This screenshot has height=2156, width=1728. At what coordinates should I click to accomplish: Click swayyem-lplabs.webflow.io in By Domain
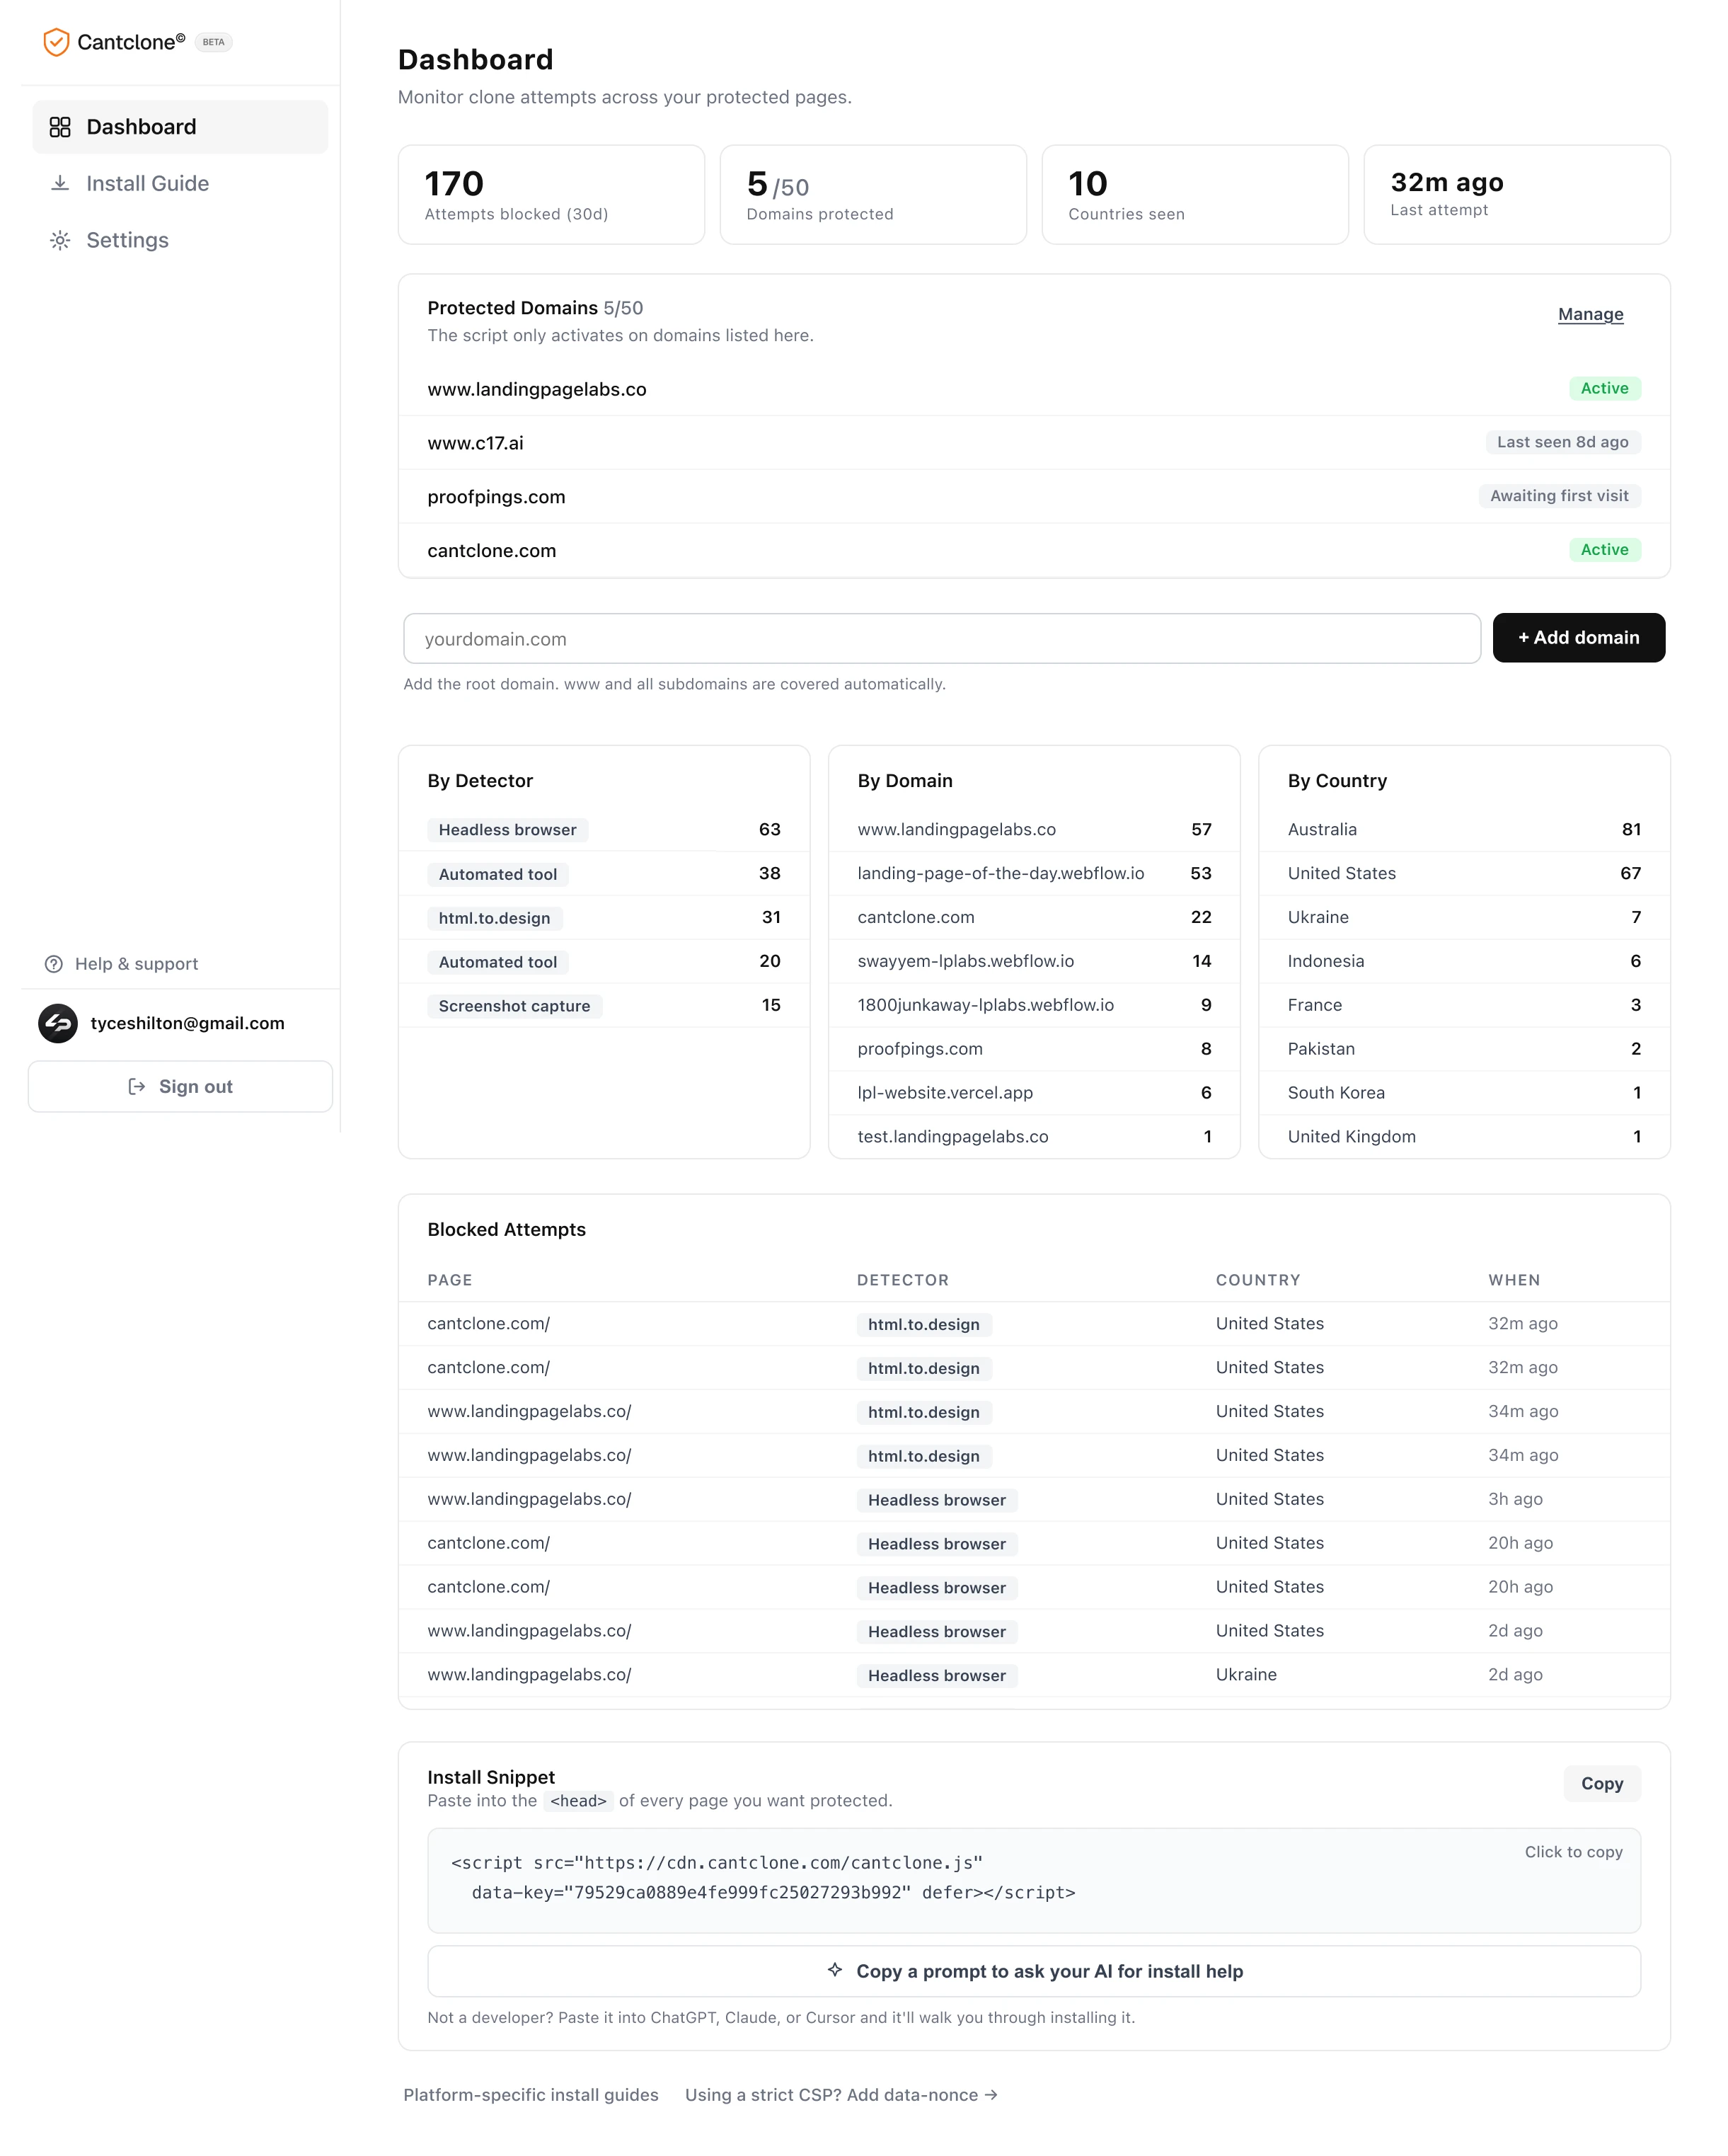[x=965, y=961]
